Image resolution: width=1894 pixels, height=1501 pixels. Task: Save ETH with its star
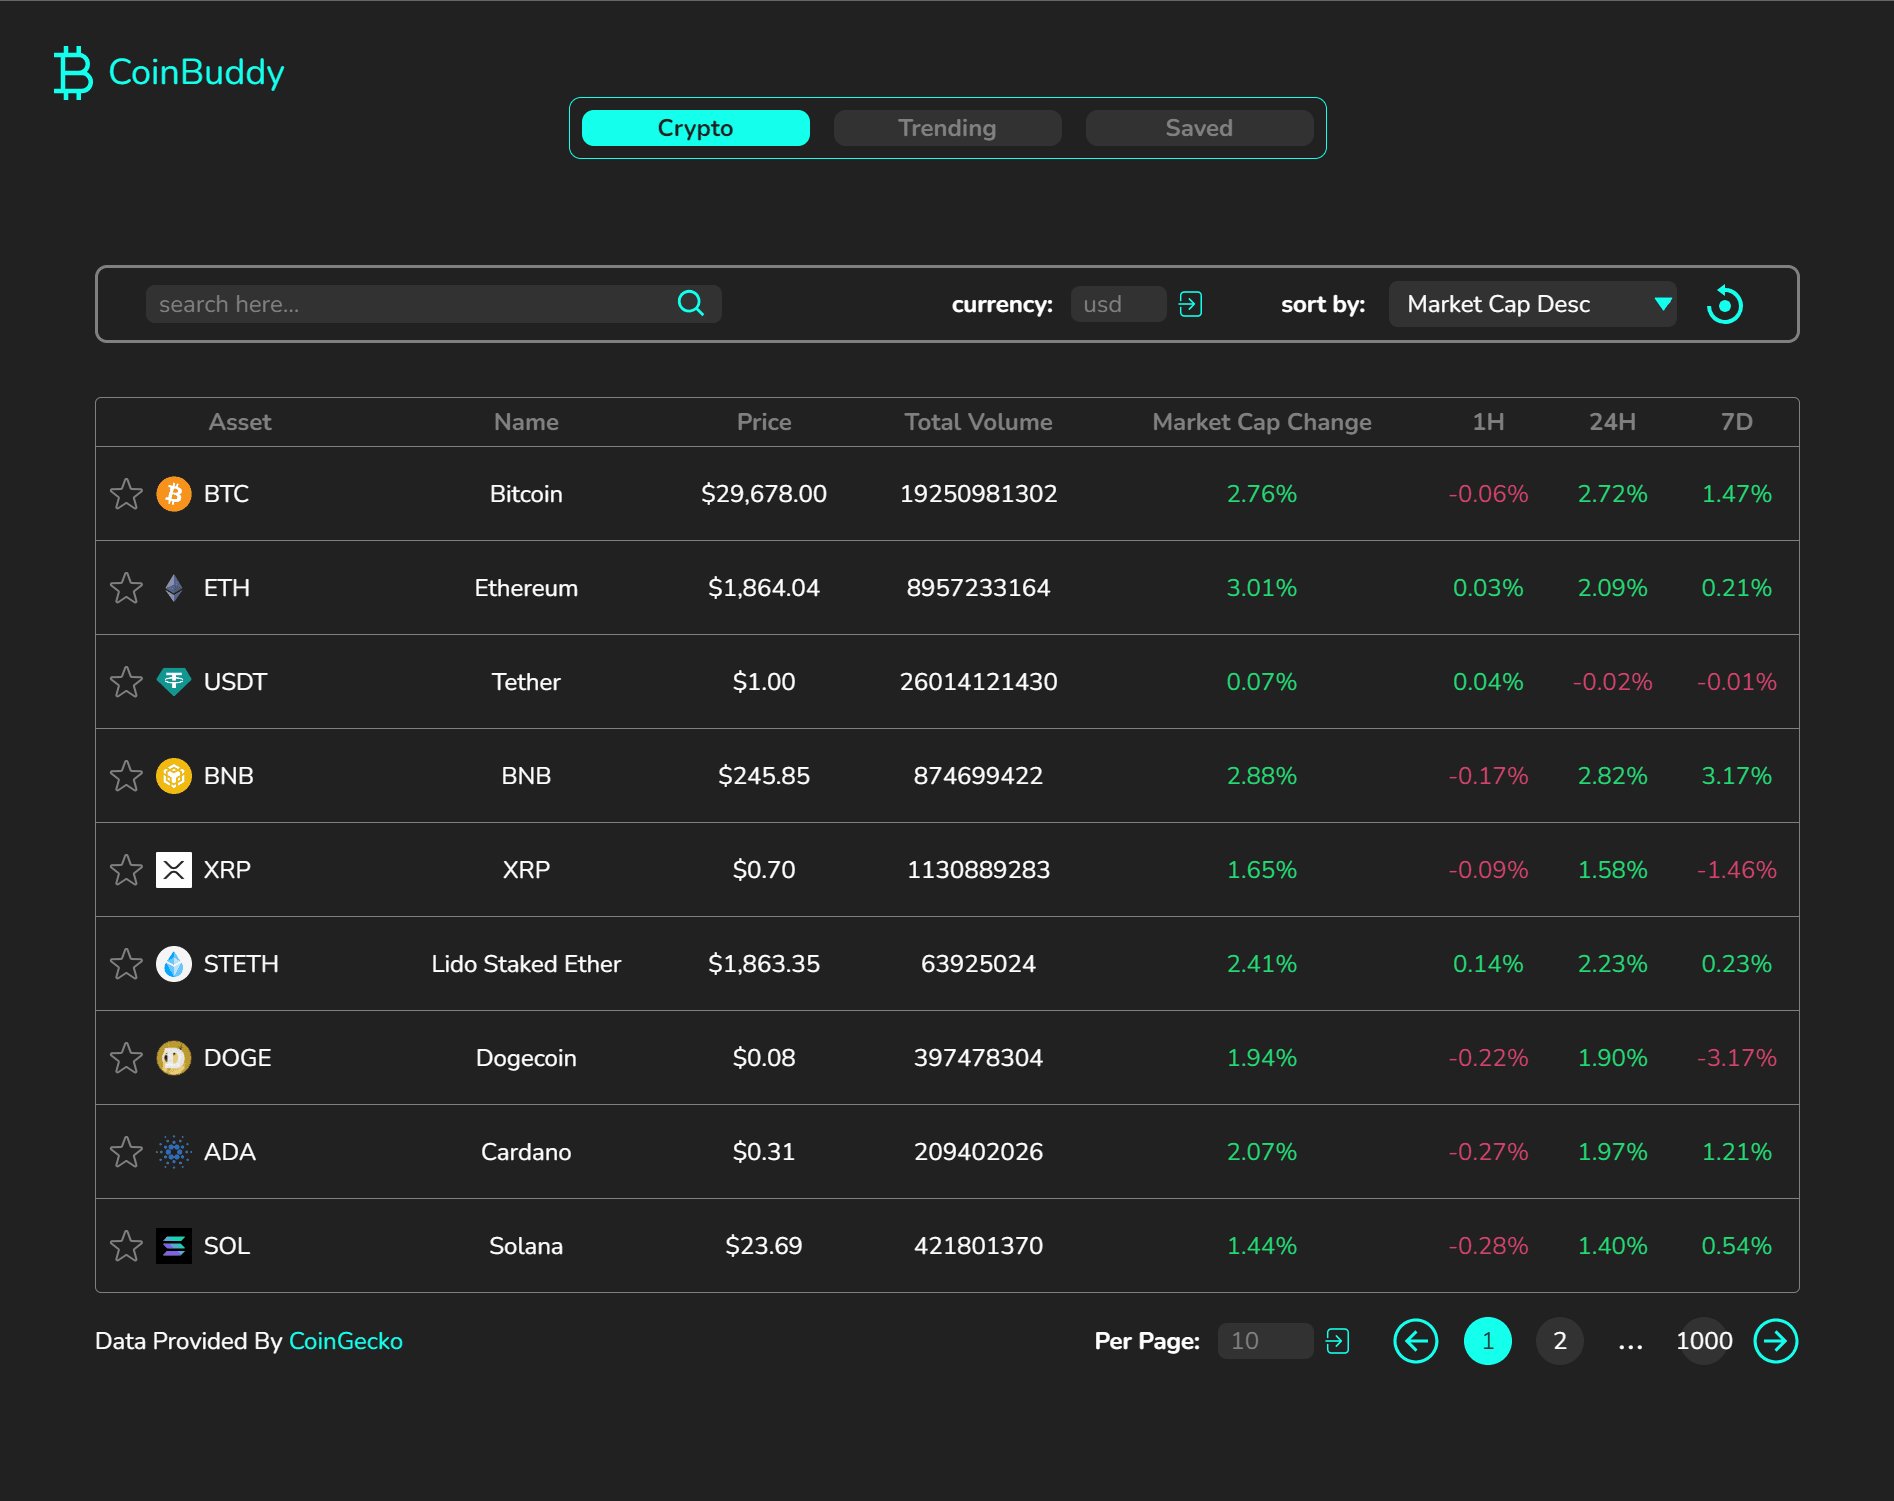point(126,588)
